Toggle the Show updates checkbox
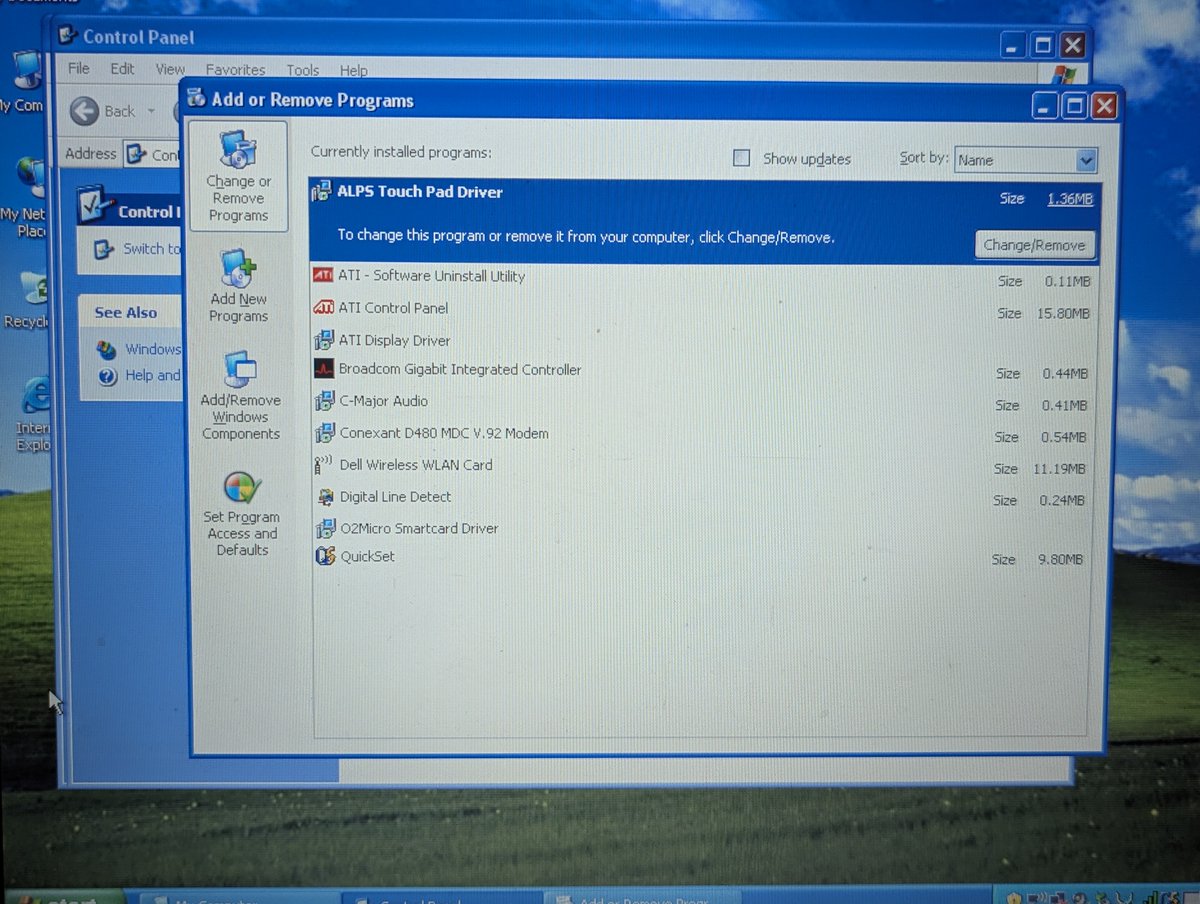Screen dimensions: 1200x904 coord(741,158)
